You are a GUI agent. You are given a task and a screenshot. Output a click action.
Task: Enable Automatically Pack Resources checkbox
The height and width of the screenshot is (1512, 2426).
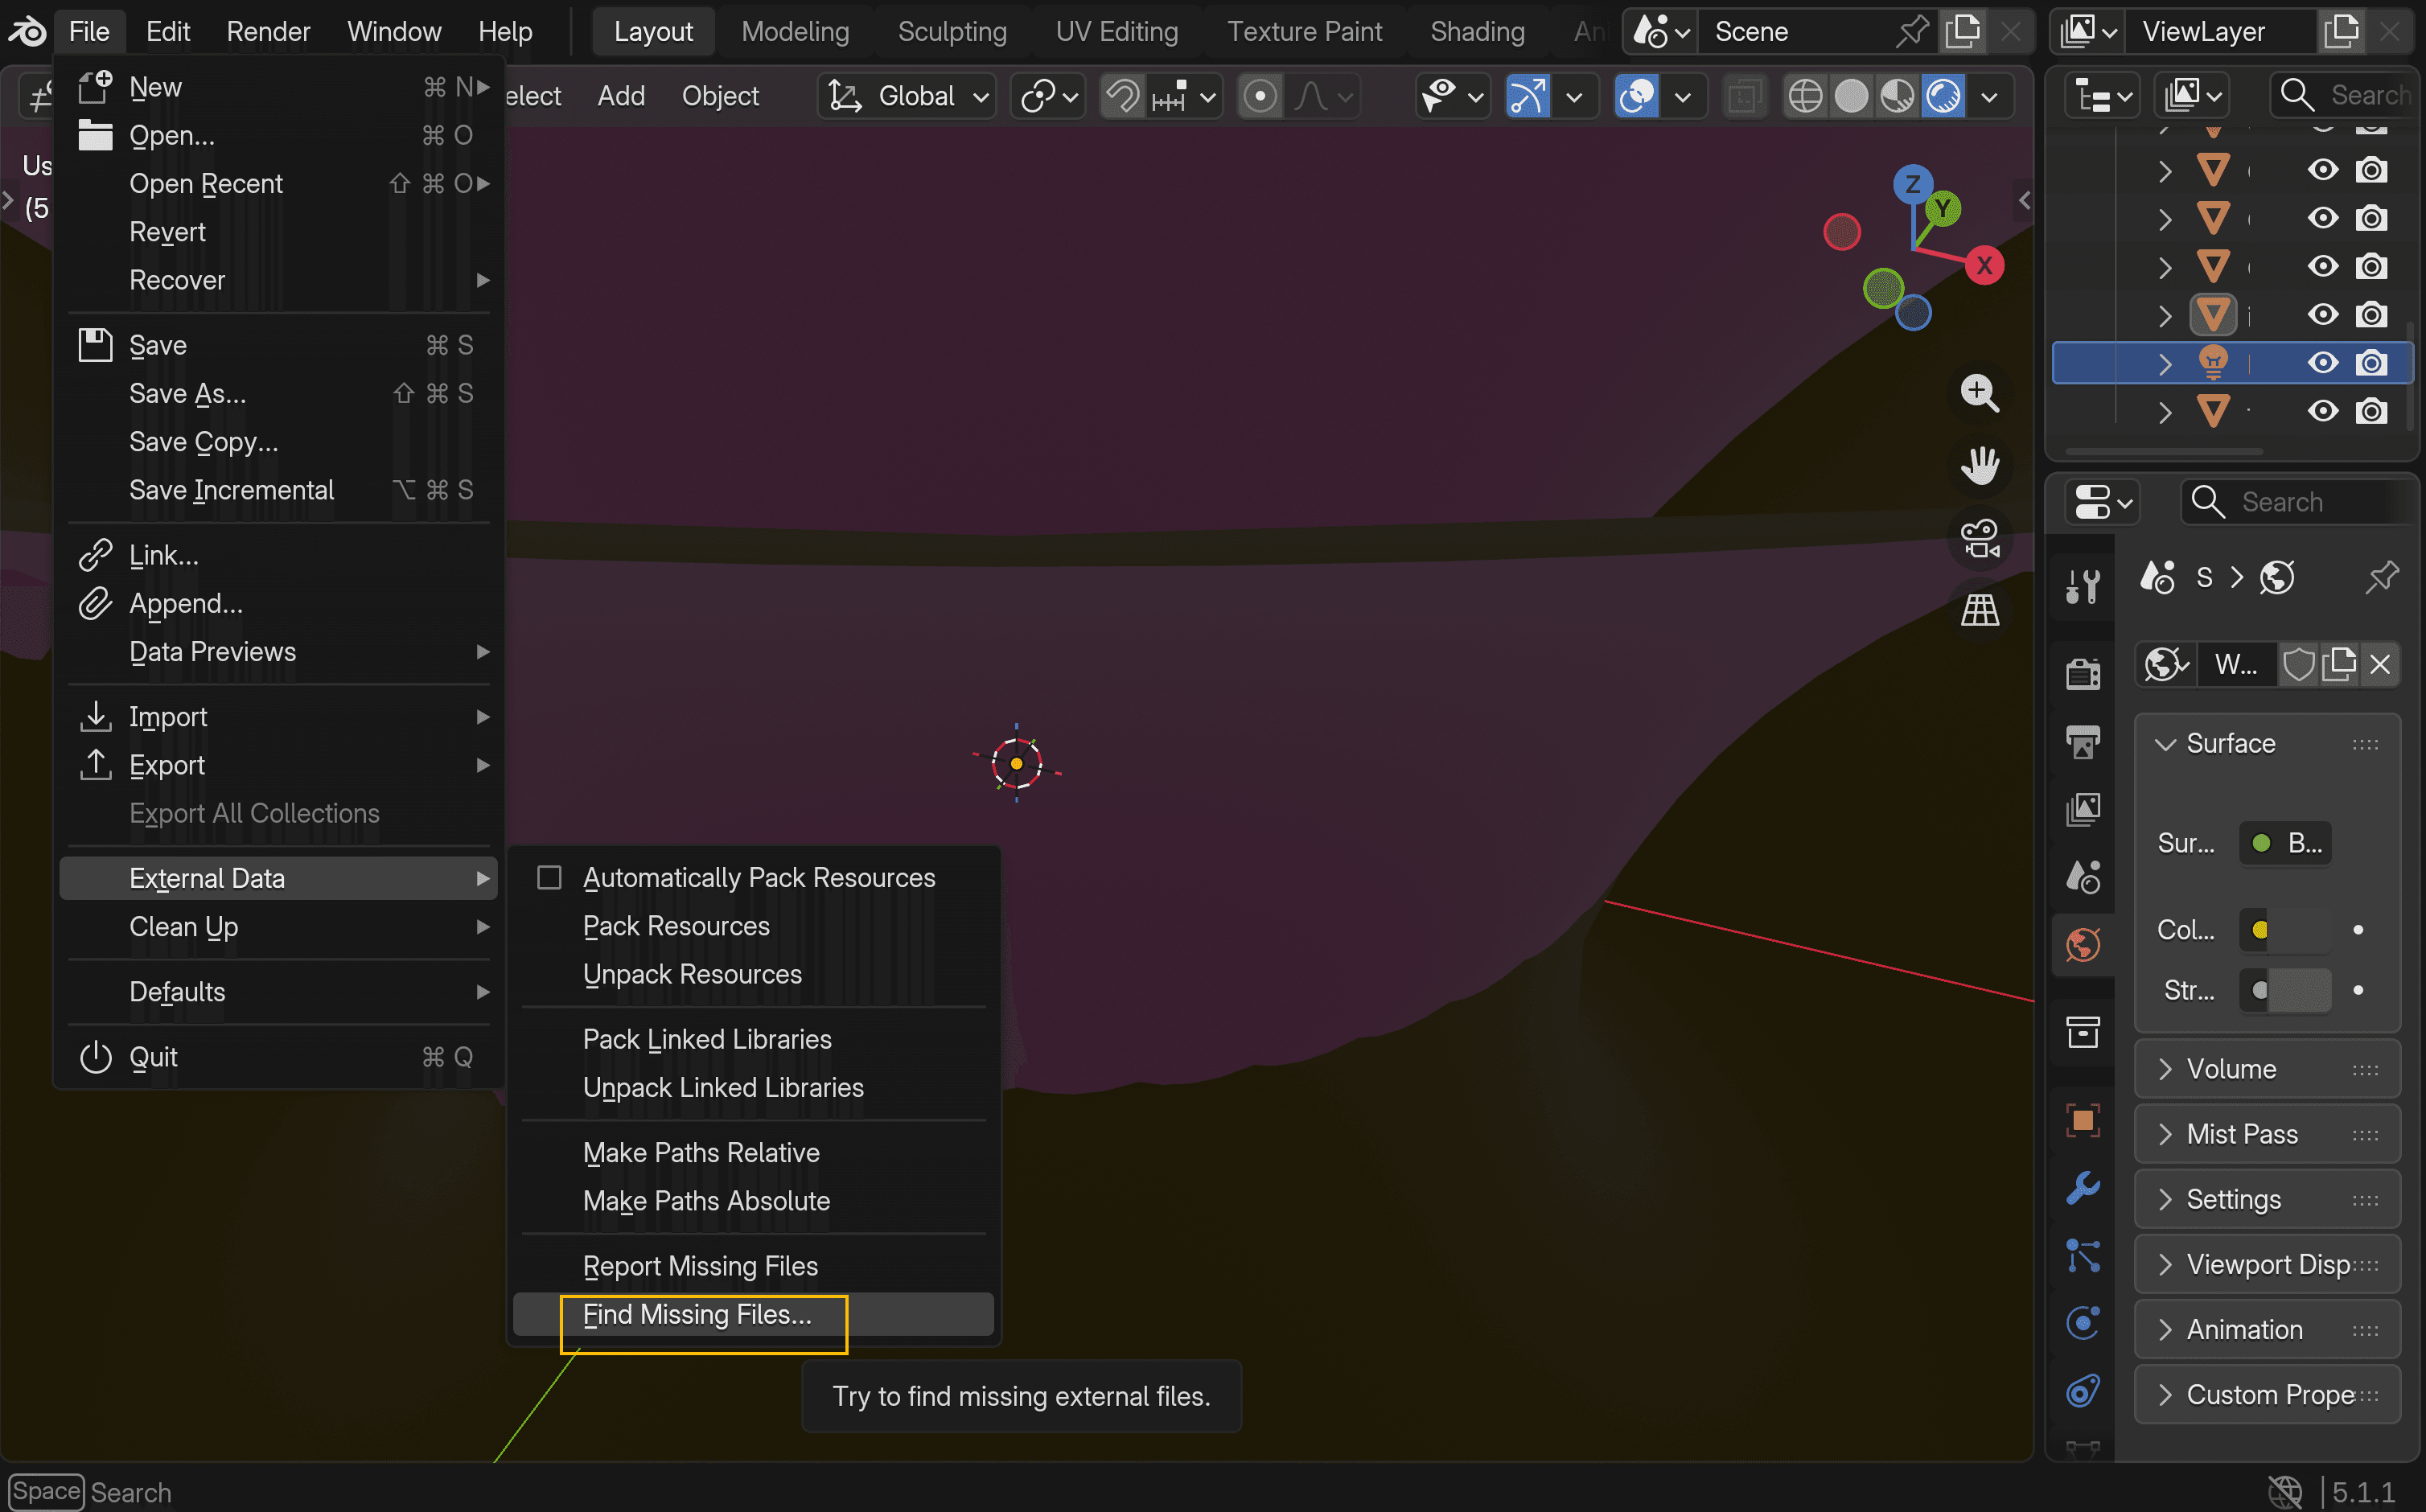pos(549,877)
